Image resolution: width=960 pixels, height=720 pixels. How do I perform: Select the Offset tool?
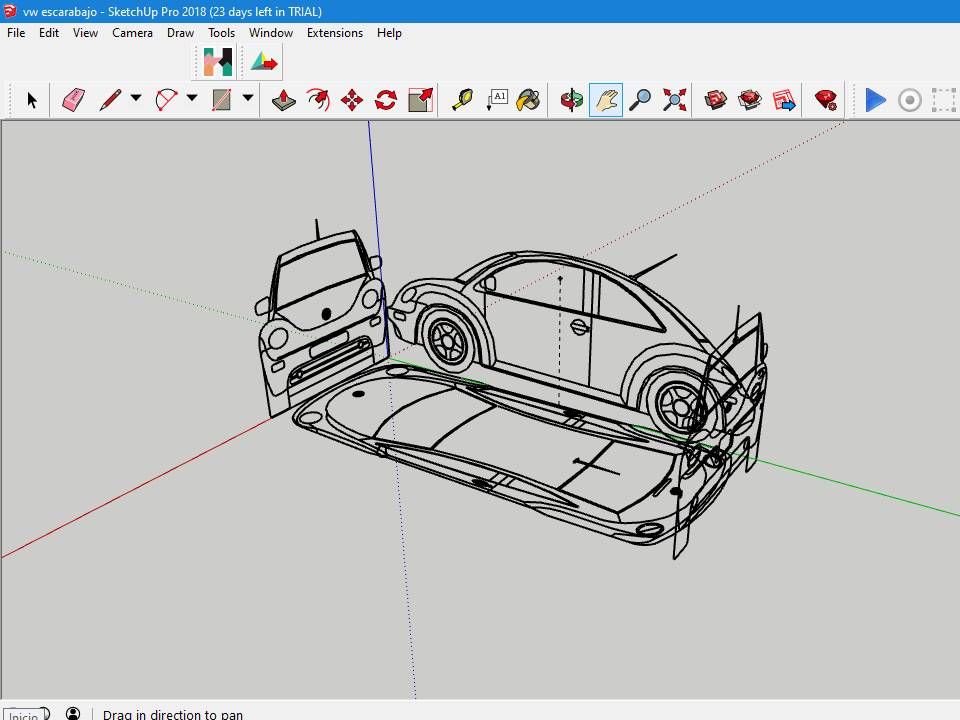[318, 100]
